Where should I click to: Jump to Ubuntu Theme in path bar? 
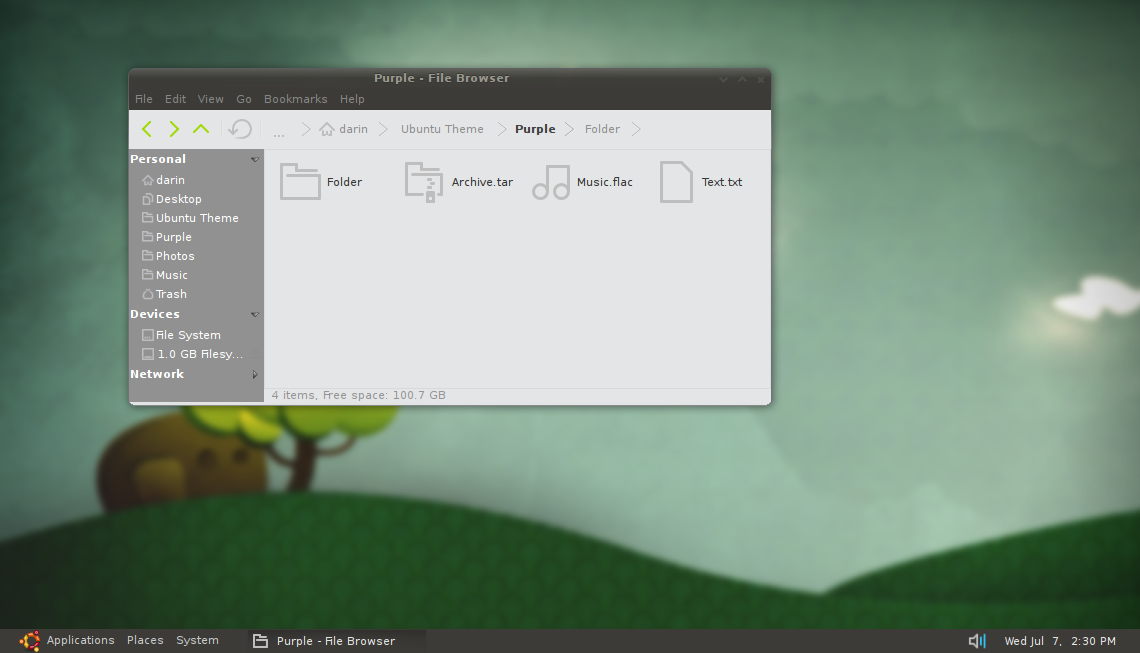point(442,129)
